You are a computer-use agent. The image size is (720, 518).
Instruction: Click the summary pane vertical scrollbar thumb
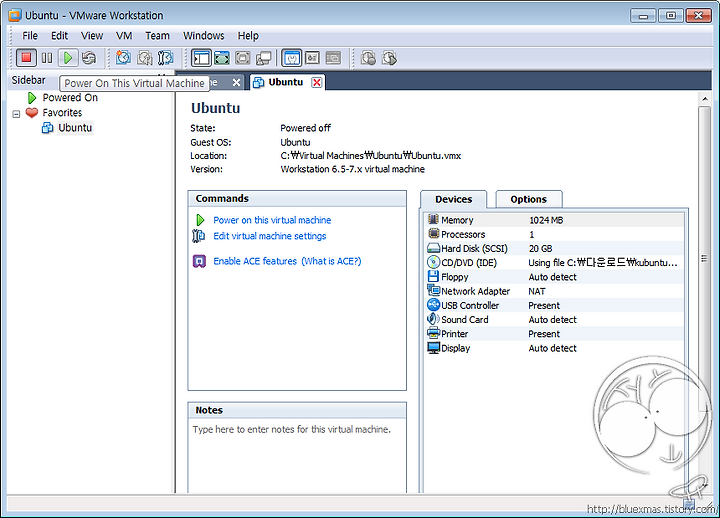point(704,259)
